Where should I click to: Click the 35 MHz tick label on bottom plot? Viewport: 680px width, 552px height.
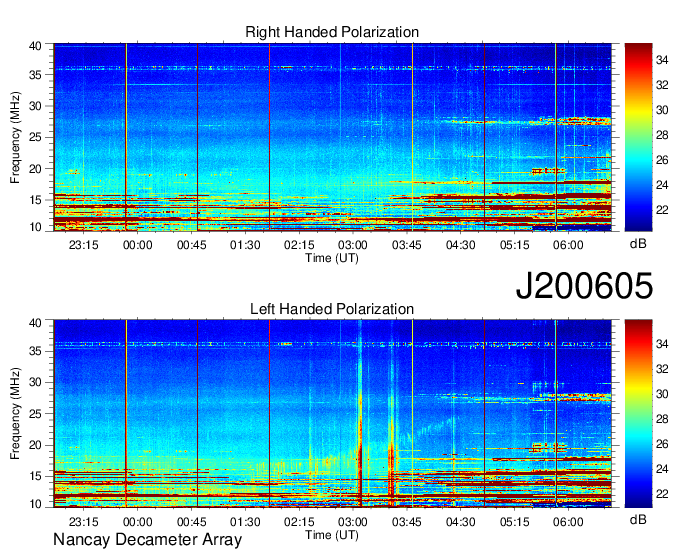click(x=35, y=351)
